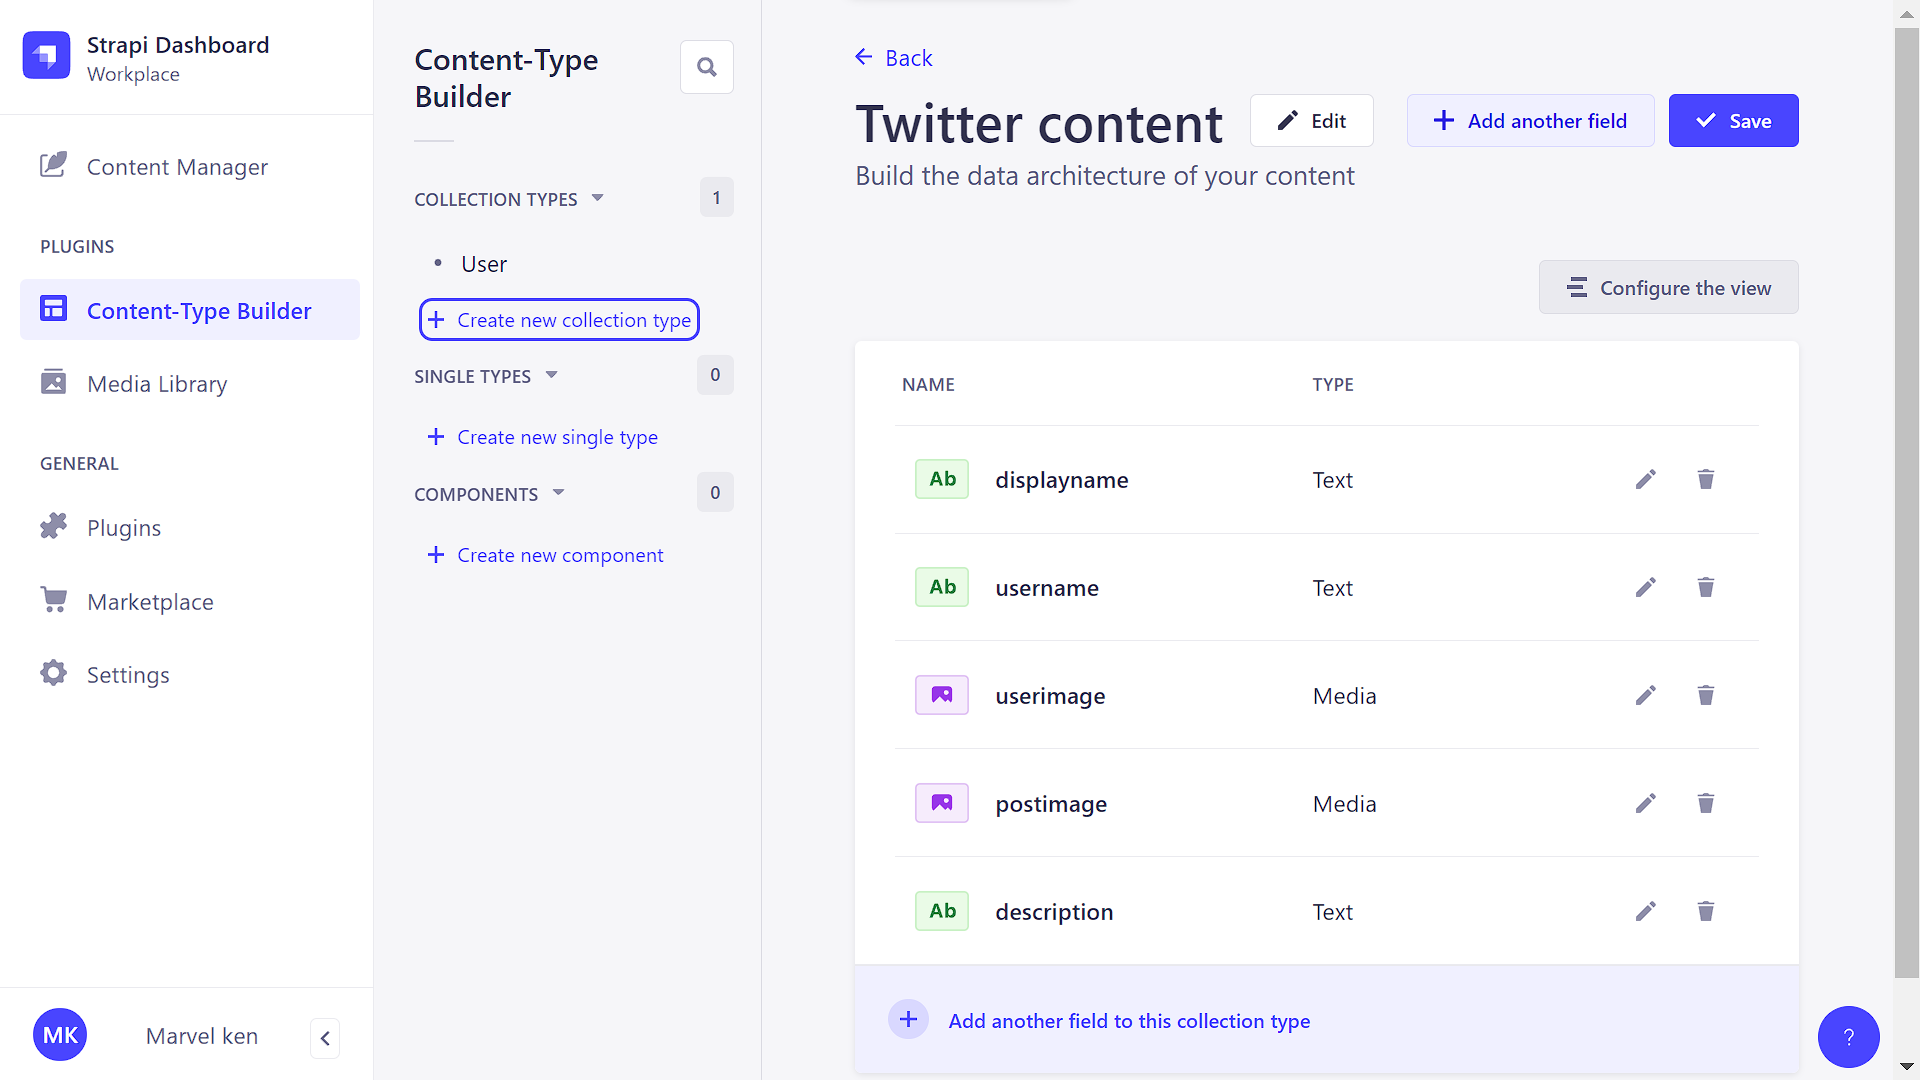Delete the displayname field
1920x1080 pixels.
(x=1706, y=480)
